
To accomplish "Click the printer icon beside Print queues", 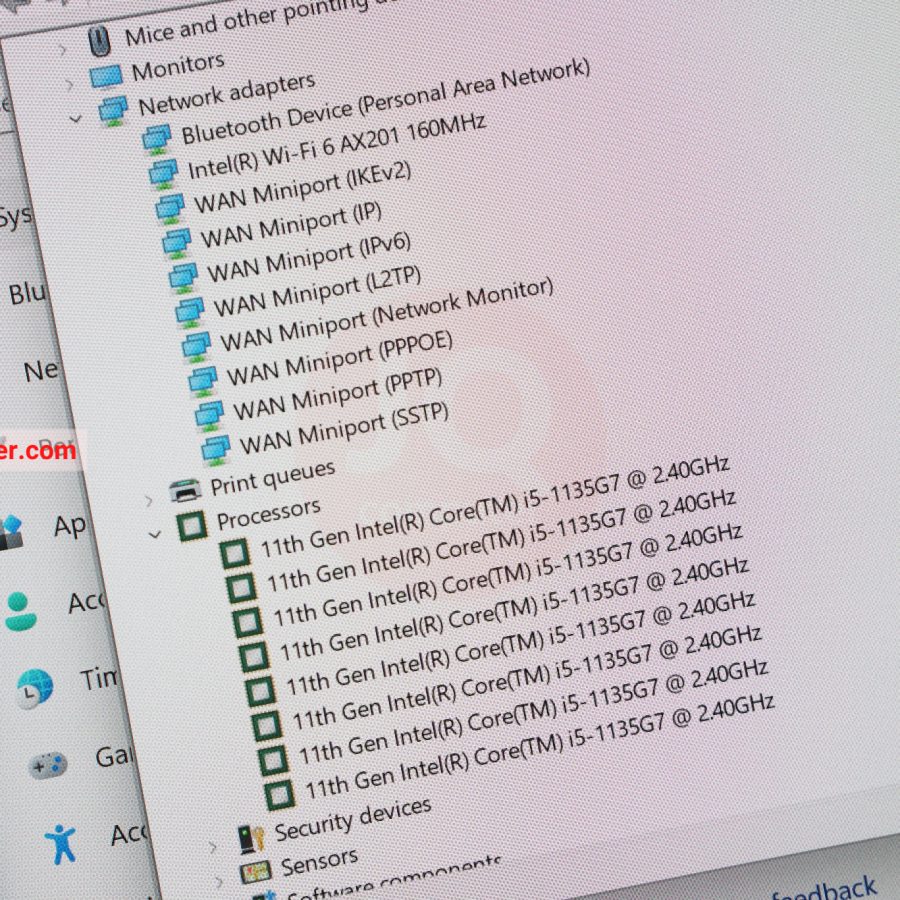I will tap(185, 490).
